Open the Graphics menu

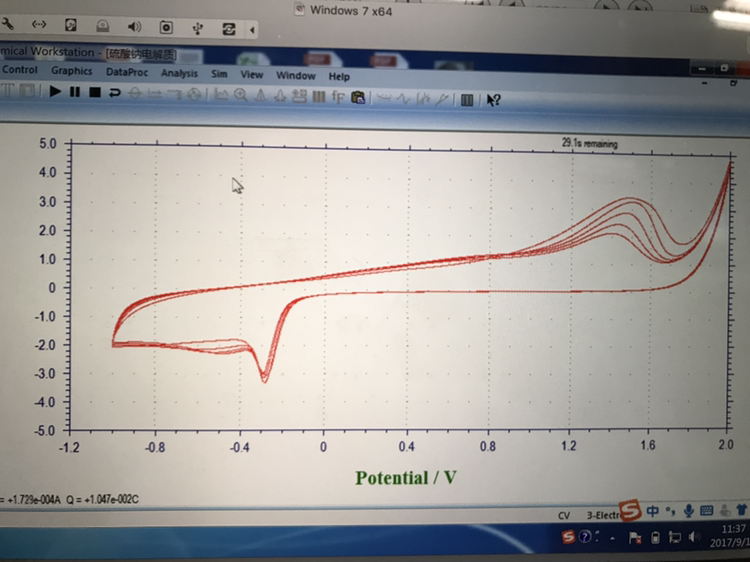pyautogui.click(x=72, y=71)
